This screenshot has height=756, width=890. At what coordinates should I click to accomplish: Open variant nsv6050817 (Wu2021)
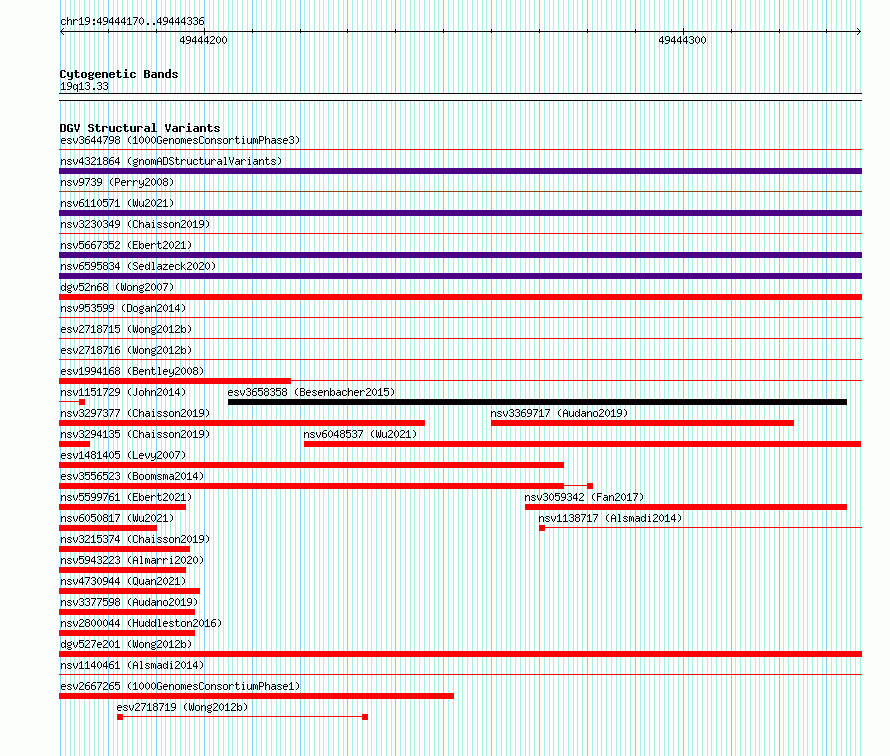(117, 518)
